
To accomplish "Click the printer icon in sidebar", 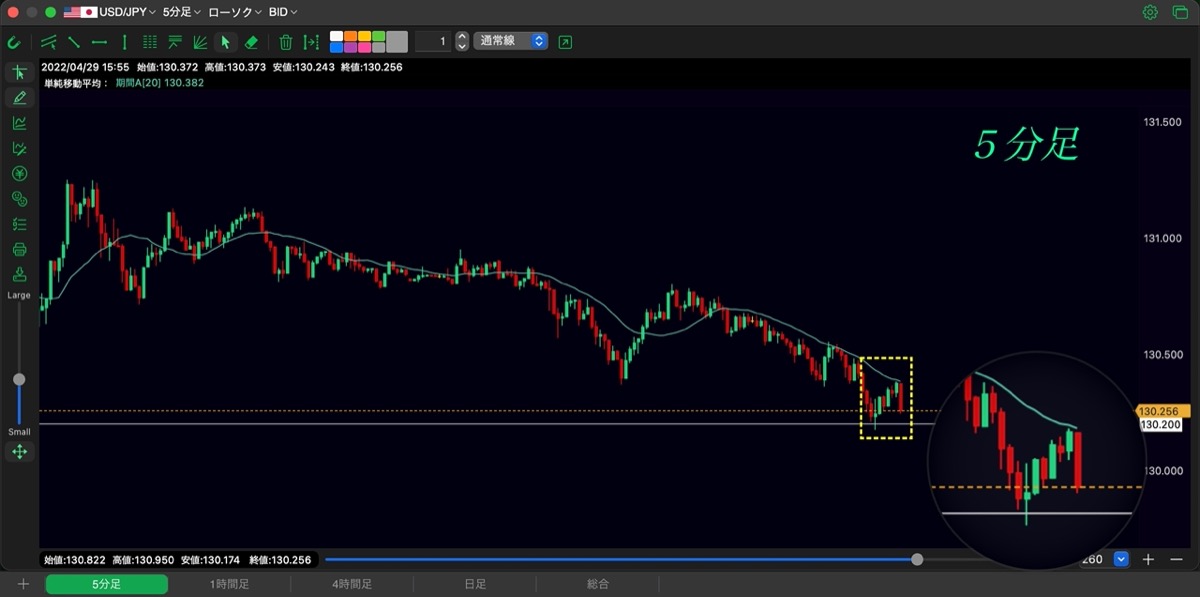I will pyautogui.click(x=19, y=249).
